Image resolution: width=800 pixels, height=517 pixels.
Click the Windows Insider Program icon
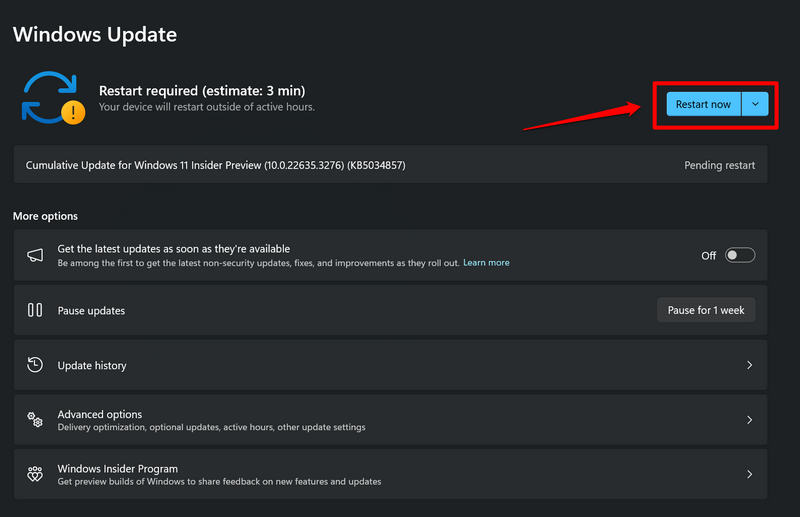[x=35, y=474]
